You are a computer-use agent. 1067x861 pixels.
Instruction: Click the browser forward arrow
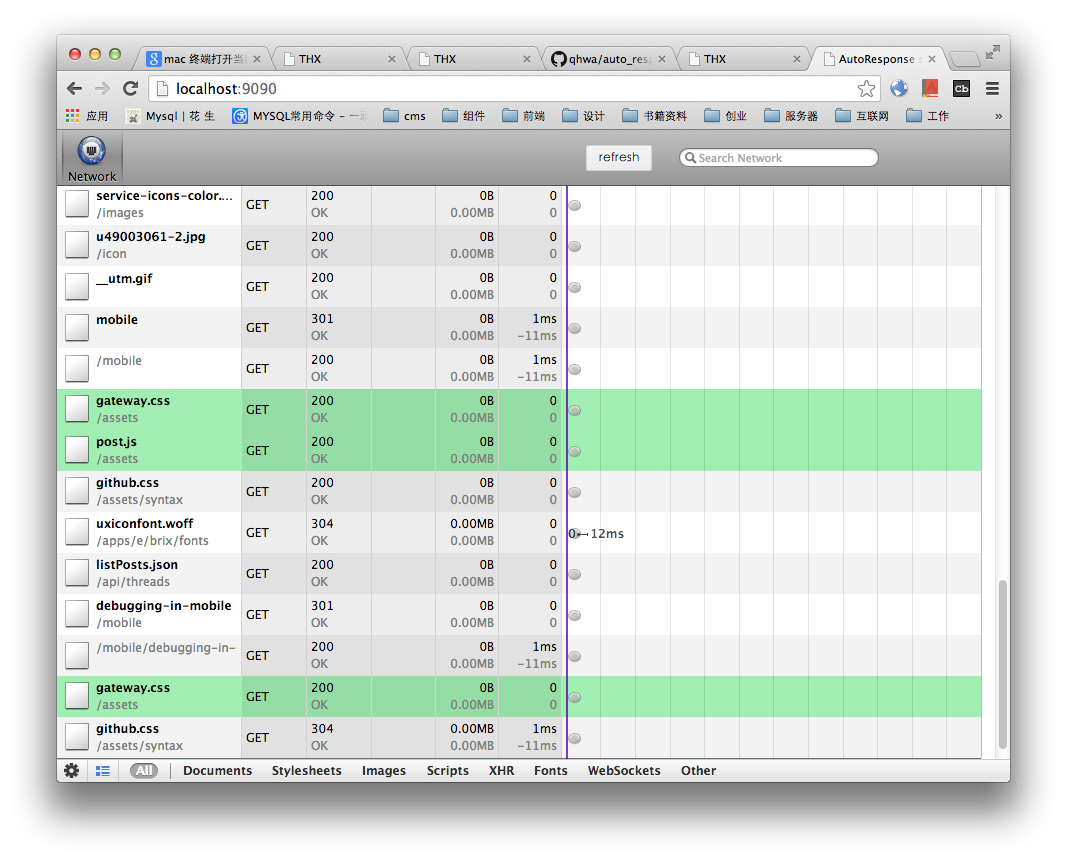(102, 88)
